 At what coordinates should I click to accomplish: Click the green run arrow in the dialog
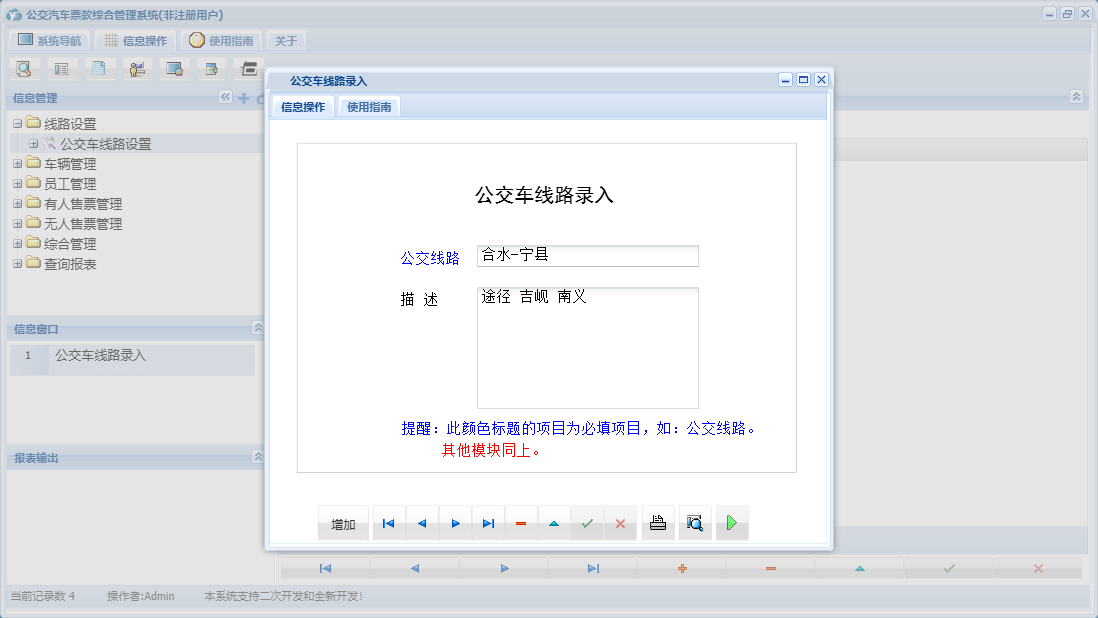[x=731, y=522]
